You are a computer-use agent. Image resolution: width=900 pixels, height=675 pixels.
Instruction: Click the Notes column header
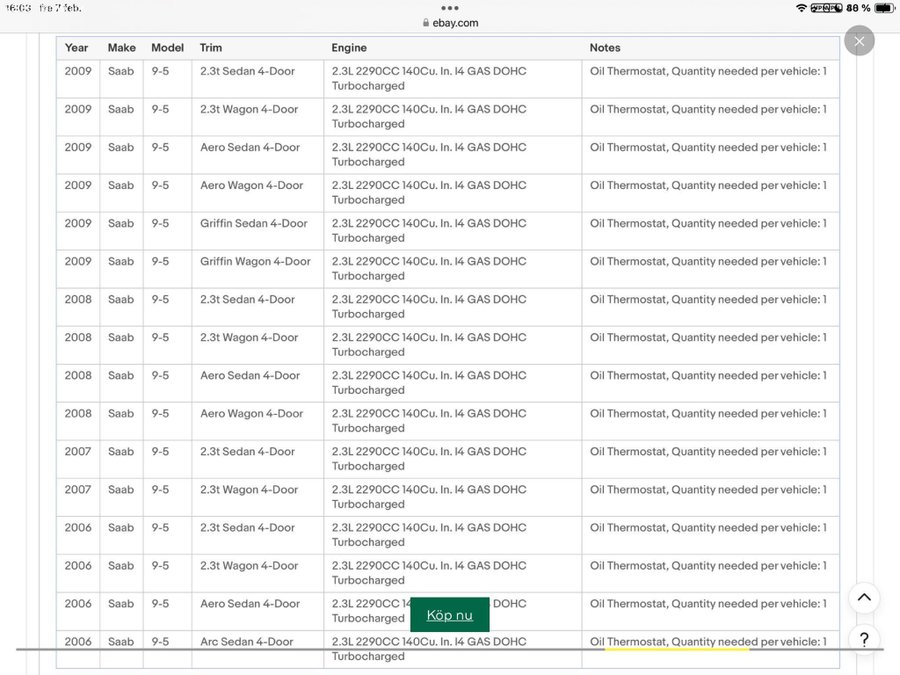click(x=605, y=48)
